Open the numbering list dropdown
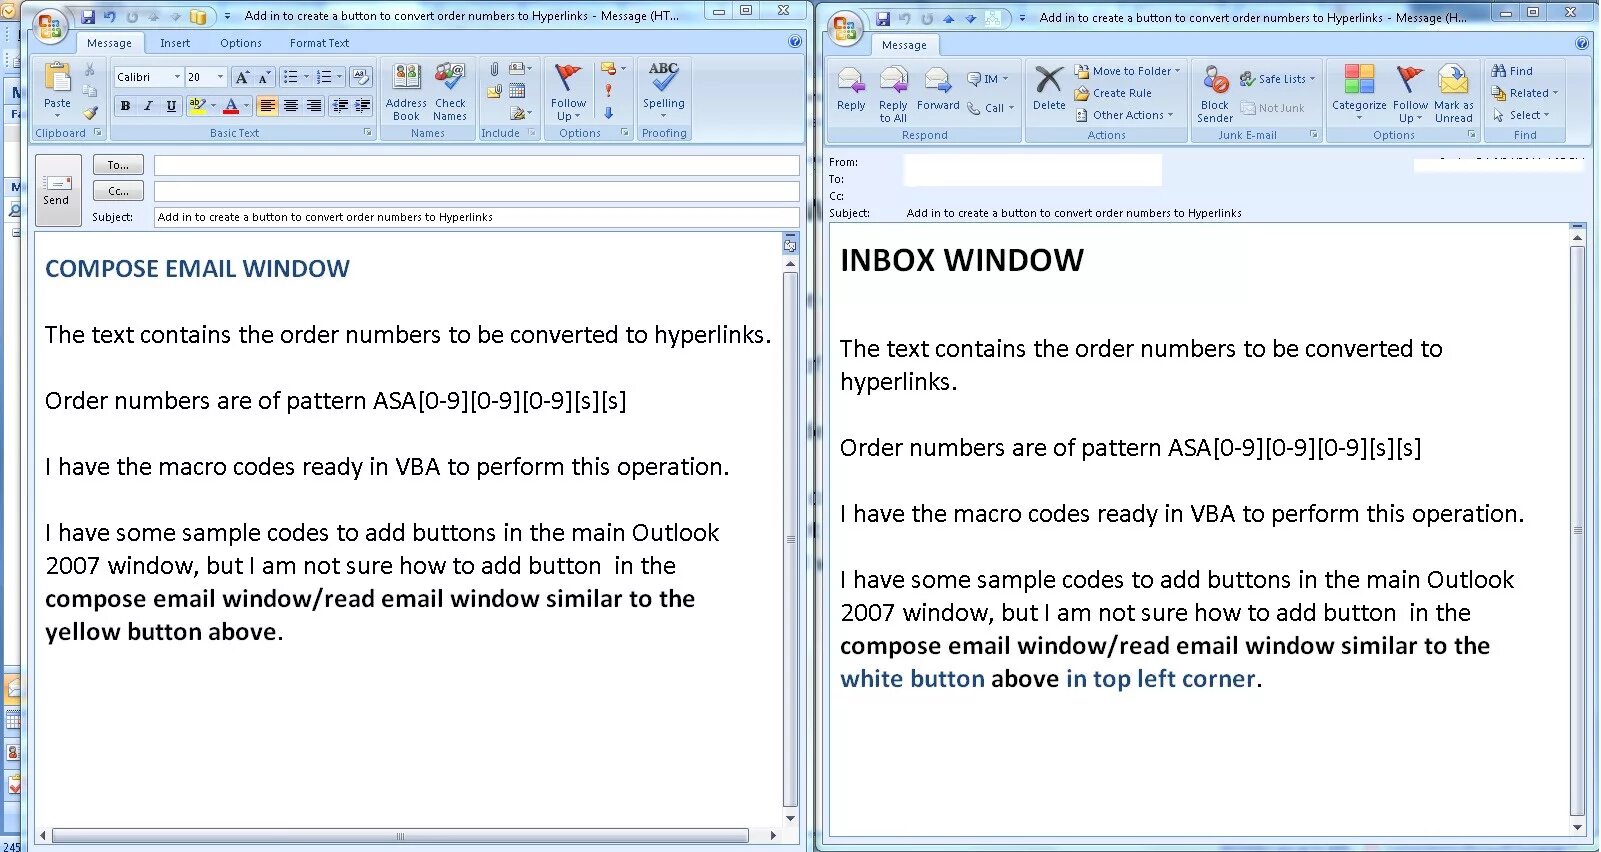Image resolution: width=1601 pixels, height=852 pixels. (339, 77)
